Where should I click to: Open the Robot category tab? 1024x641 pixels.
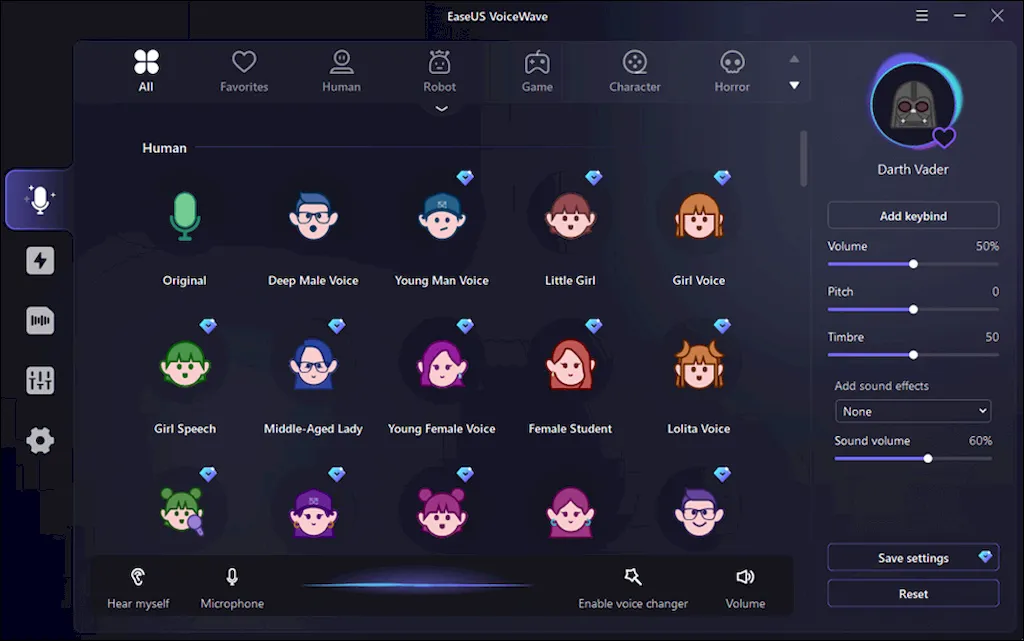point(440,71)
